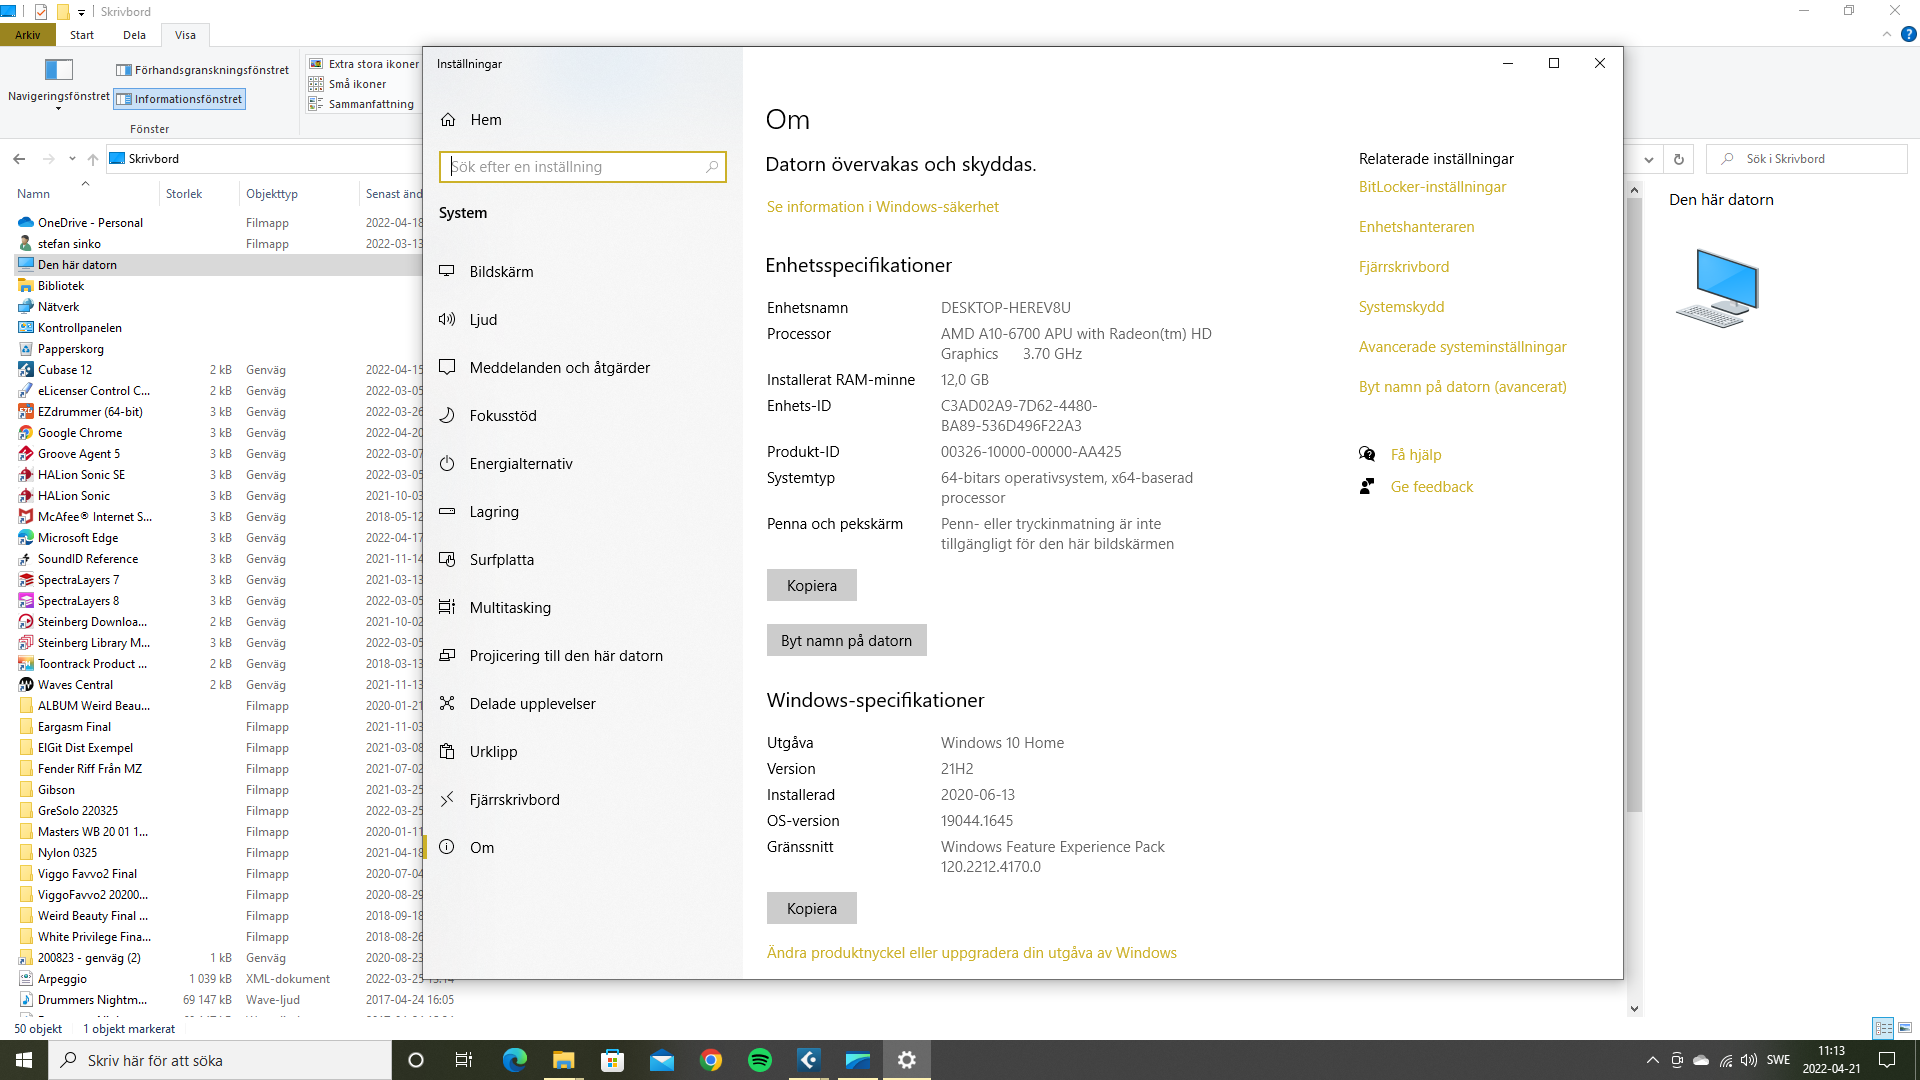Screen dimensions: 1920x1080
Task: Open Bildskärm display settings
Action: [x=501, y=272]
